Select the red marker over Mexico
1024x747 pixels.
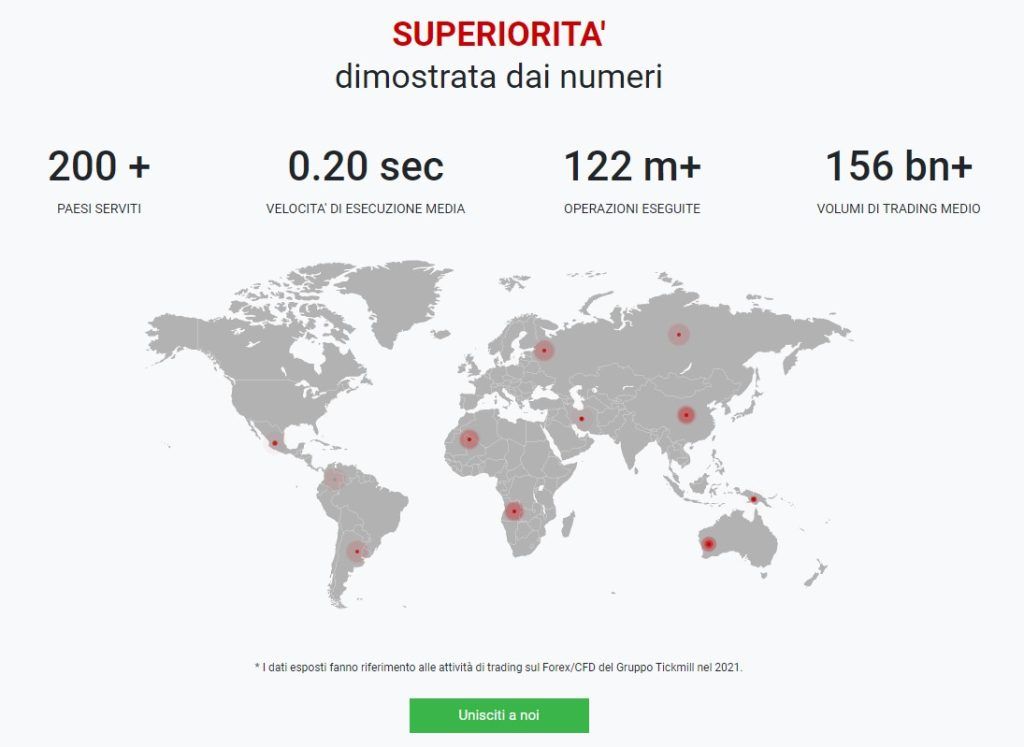point(275,443)
